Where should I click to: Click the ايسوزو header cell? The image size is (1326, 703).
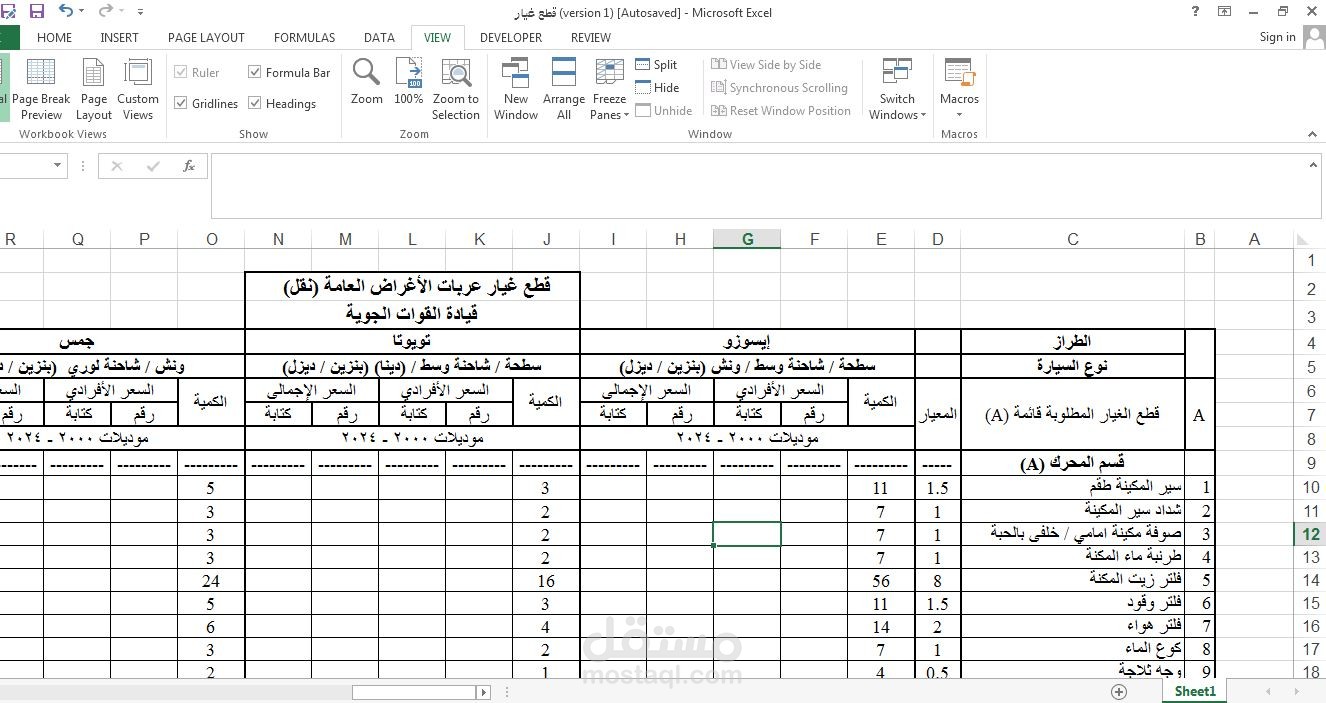pyautogui.click(x=747, y=341)
